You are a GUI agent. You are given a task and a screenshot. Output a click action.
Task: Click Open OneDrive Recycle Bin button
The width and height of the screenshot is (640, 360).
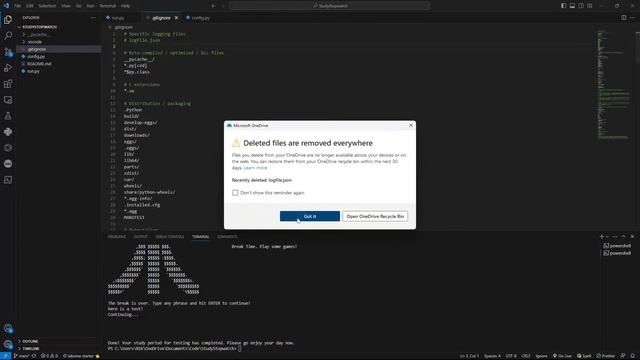pyautogui.click(x=375, y=216)
